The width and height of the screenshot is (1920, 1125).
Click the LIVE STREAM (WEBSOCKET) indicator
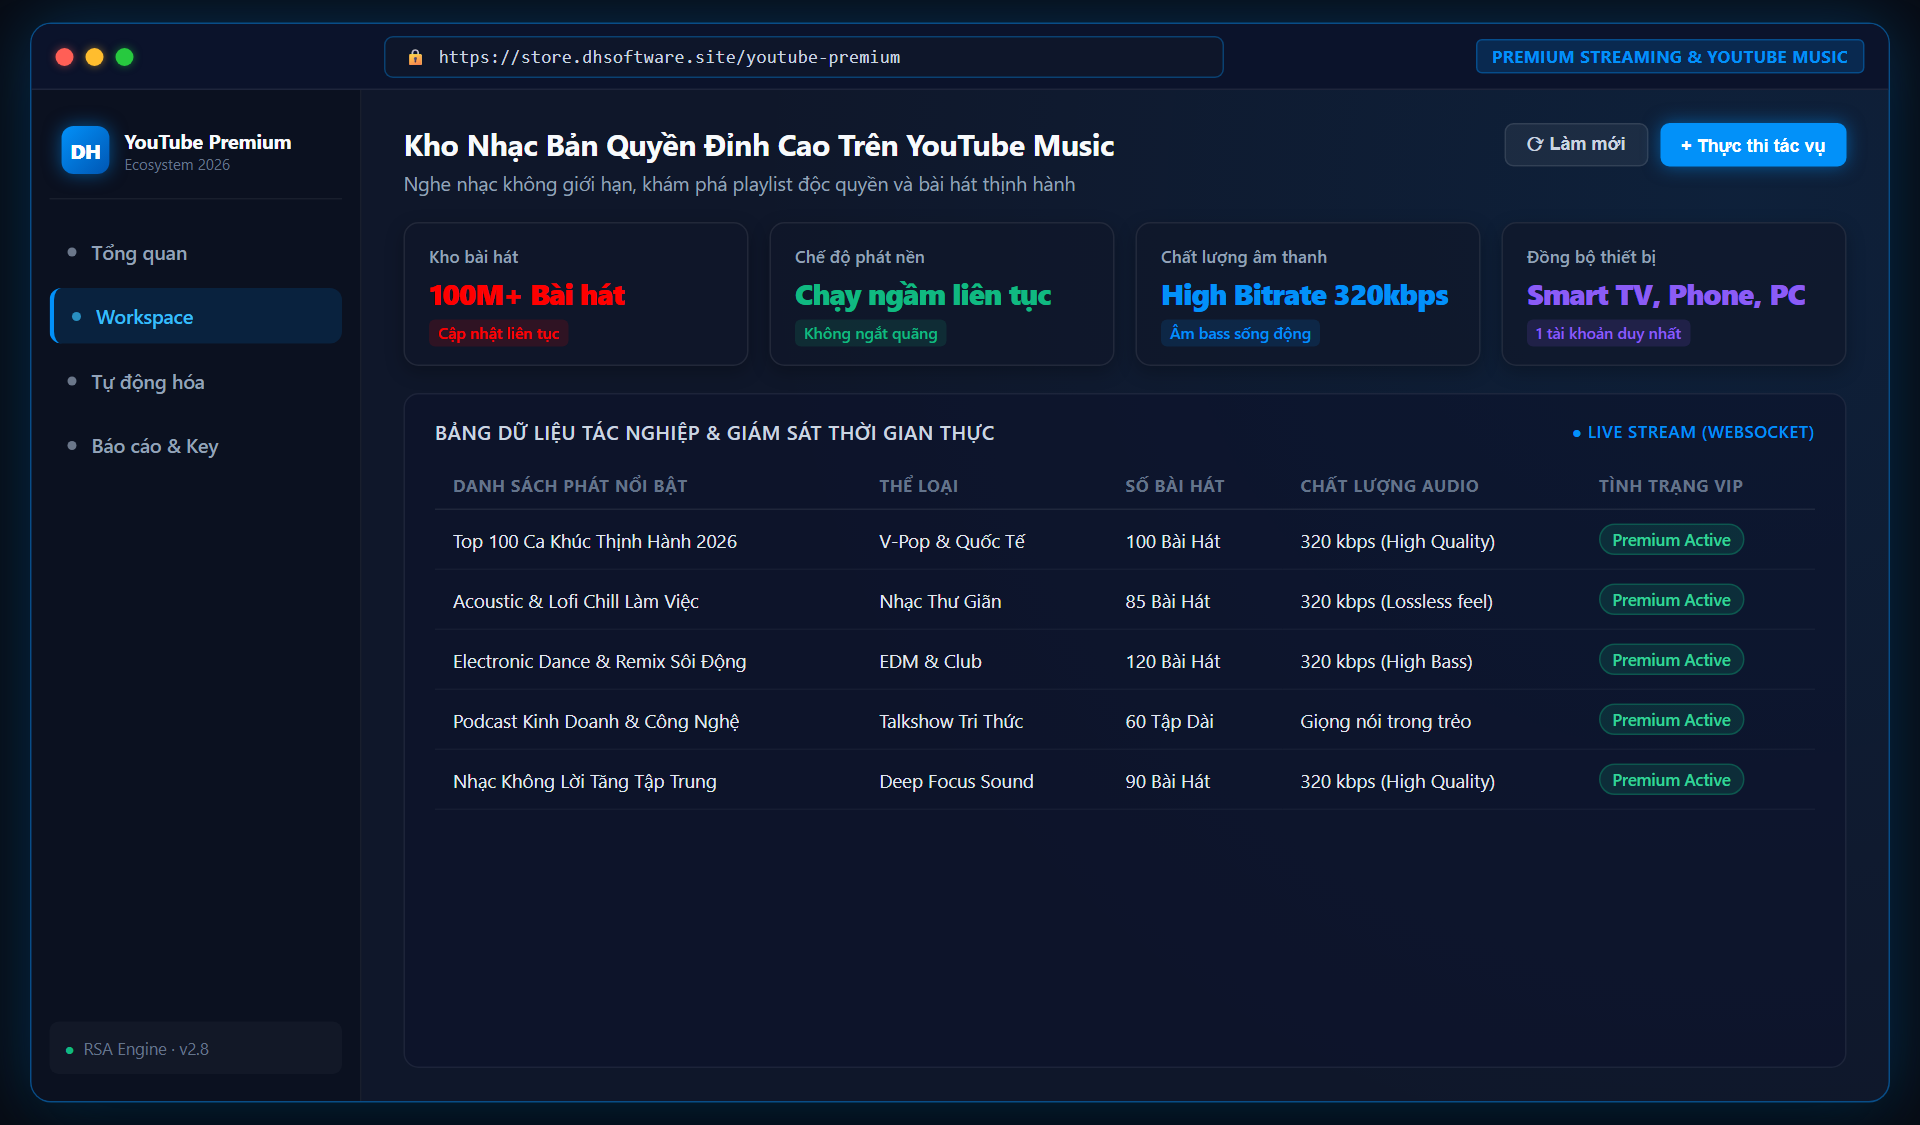(x=1693, y=432)
